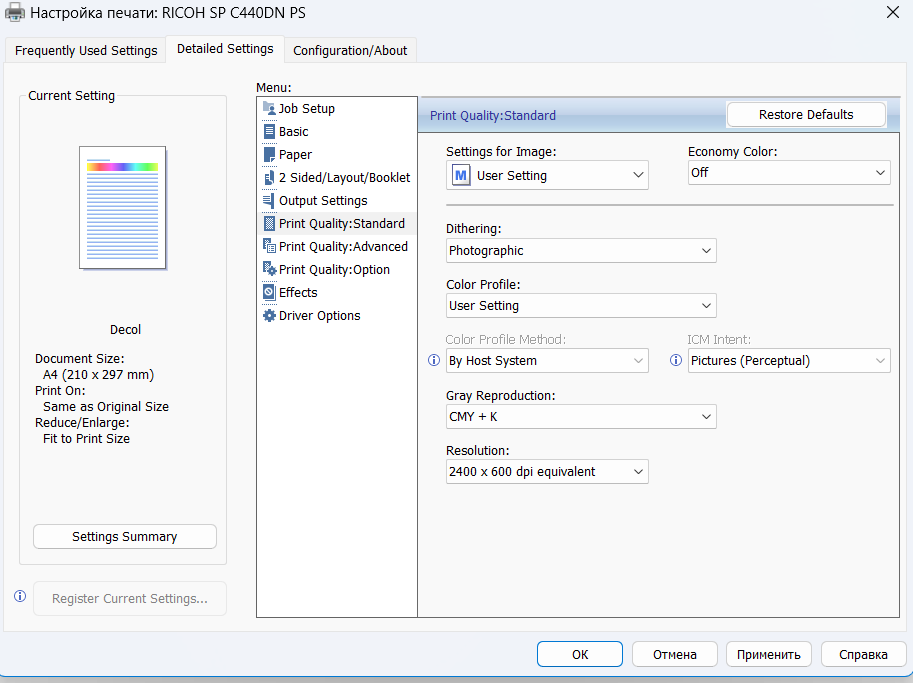Open the Output Settings icon

click(x=269, y=200)
